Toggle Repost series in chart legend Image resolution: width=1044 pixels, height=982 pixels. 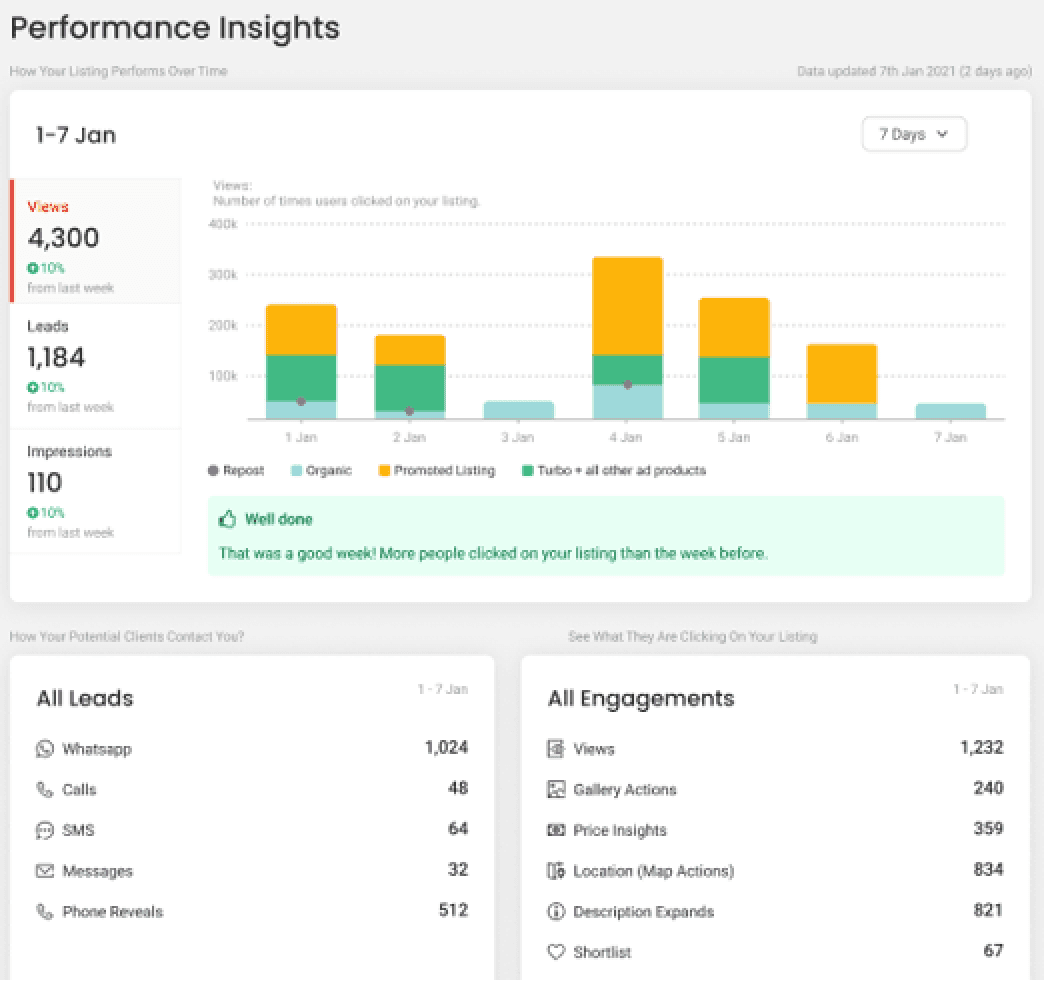[236, 470]
